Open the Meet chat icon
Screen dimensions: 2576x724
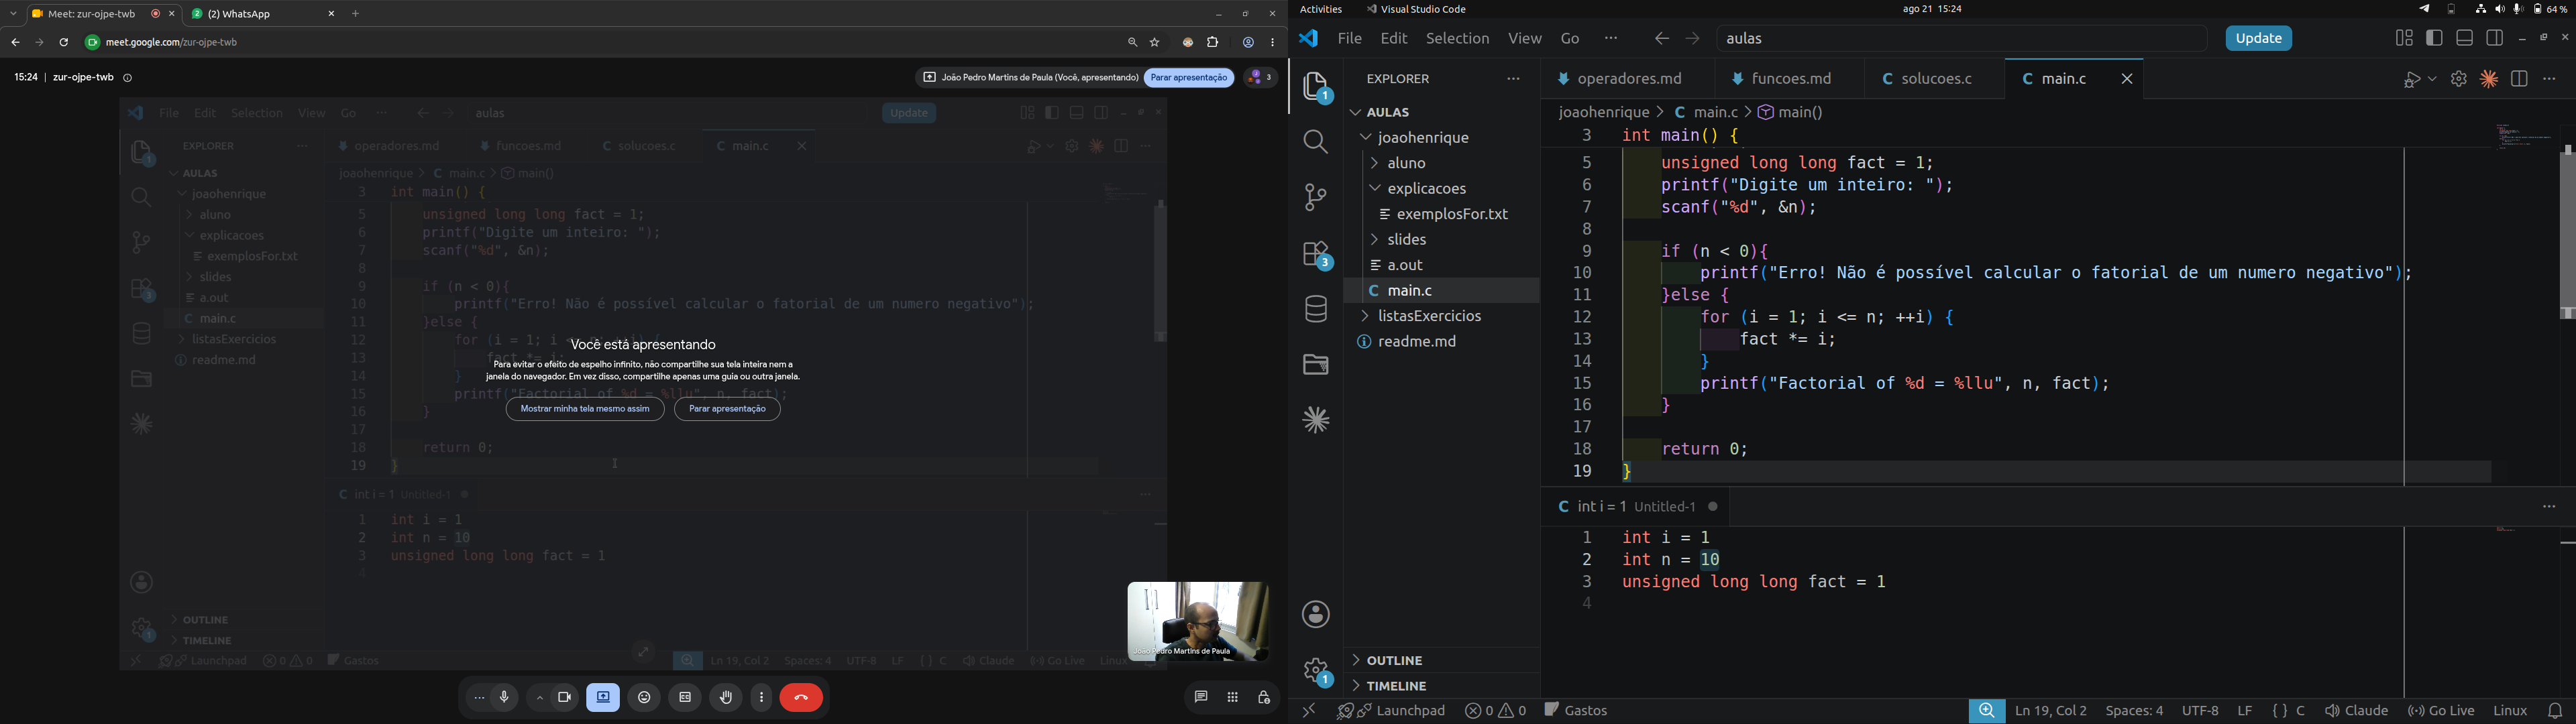point(1201,698)
